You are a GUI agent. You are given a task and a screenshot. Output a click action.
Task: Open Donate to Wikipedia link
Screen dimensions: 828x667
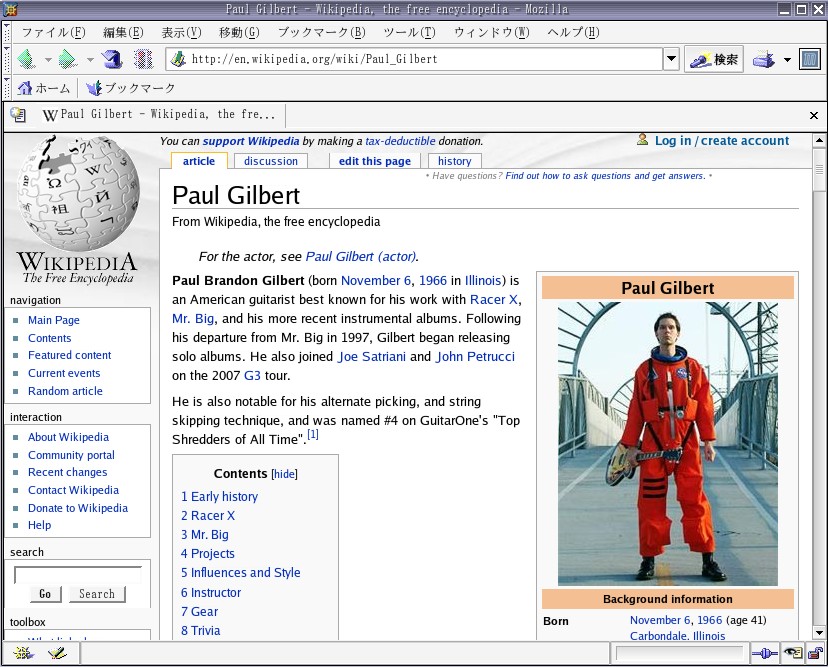pos(78,508)
